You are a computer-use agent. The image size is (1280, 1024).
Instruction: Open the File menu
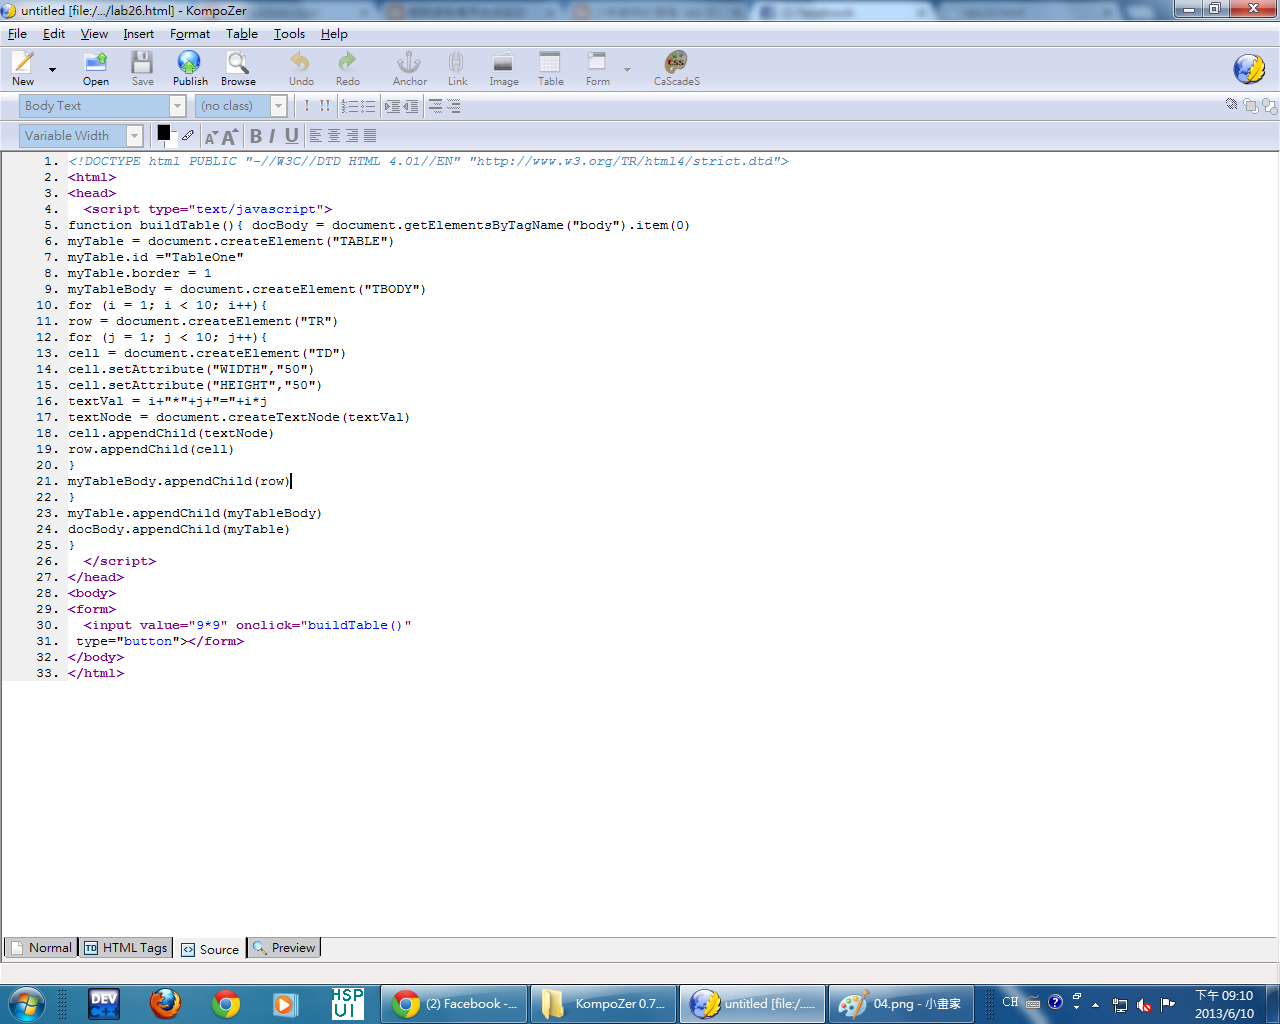(17, 34)
